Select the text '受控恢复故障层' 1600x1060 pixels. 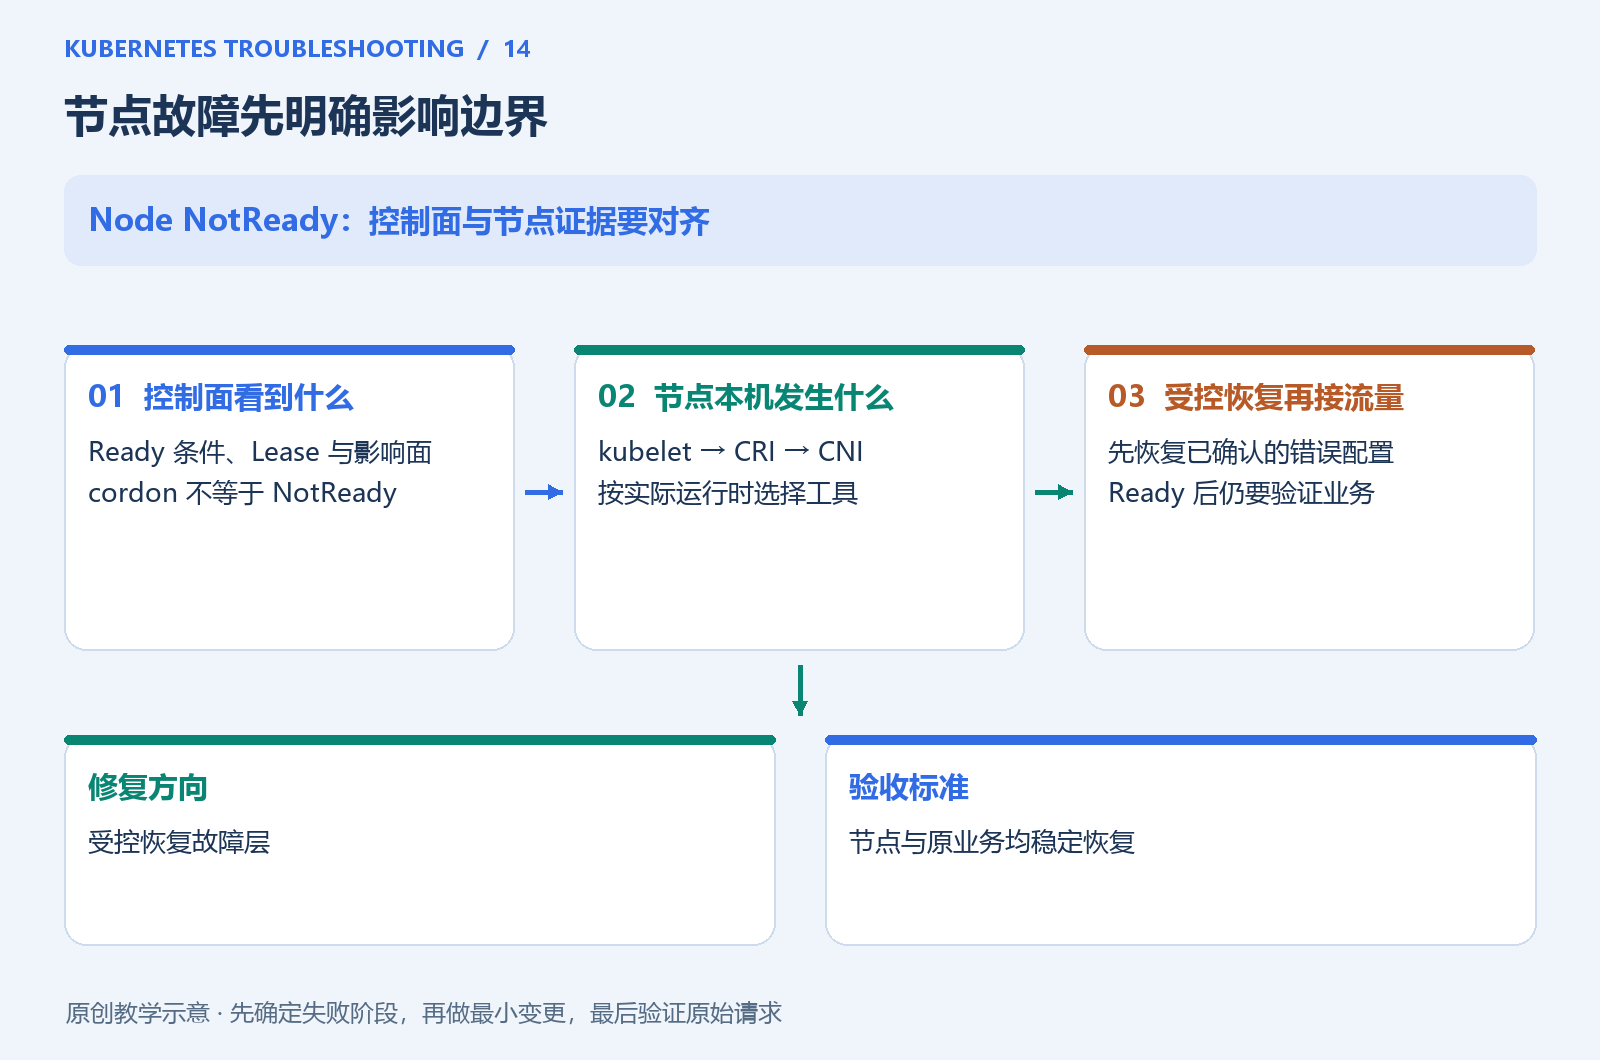pyautogui.click(x=179, y=842)
